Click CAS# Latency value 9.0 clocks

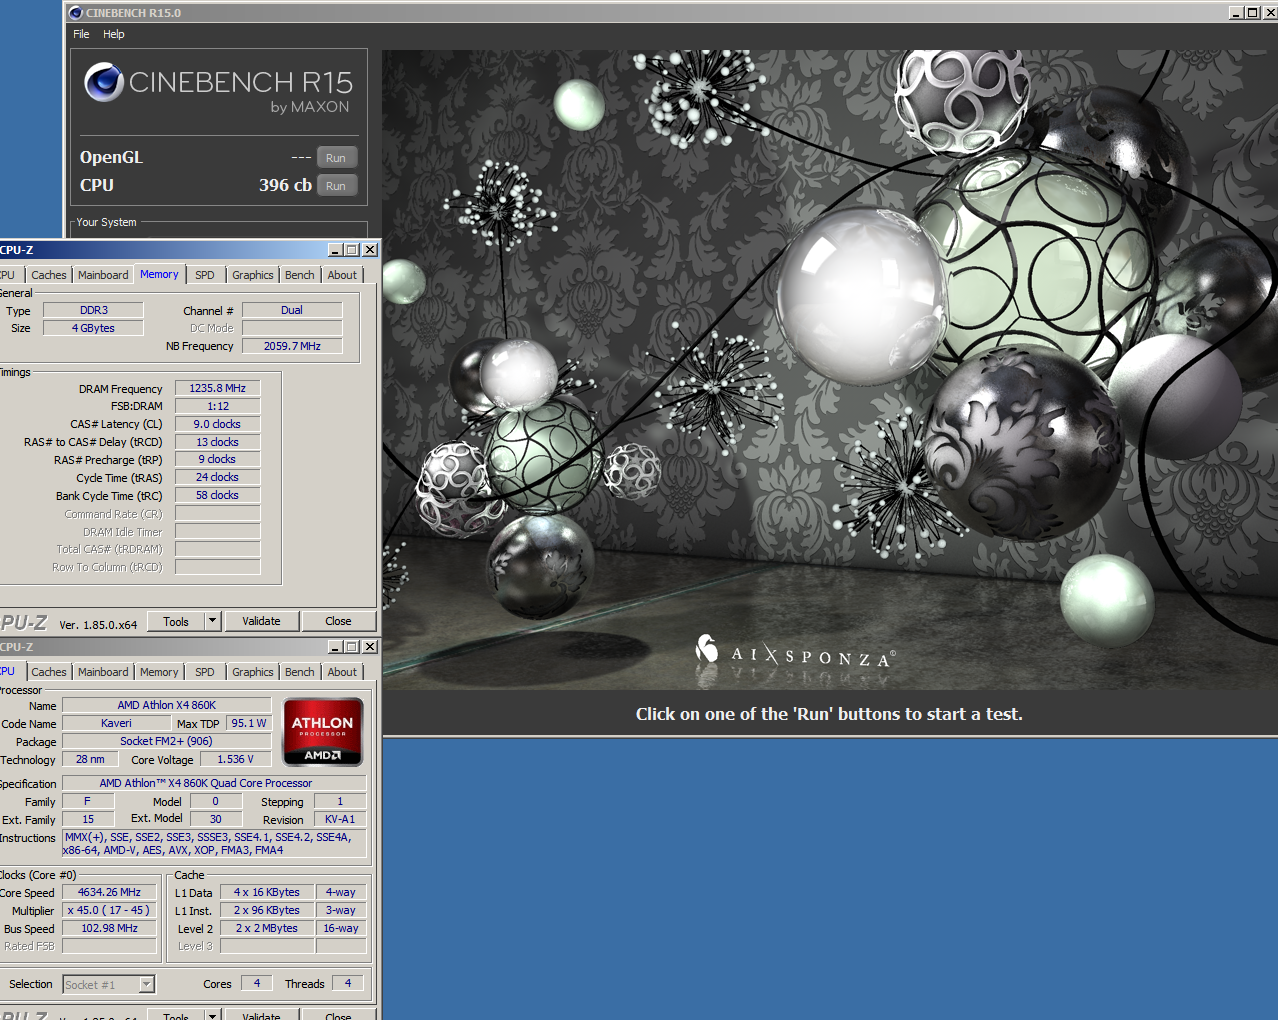click(x=218, y=424)
